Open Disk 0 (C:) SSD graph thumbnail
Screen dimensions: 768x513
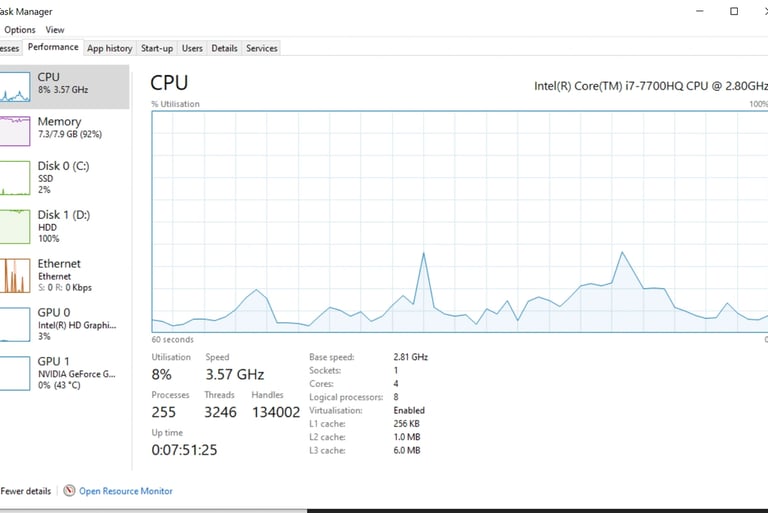pyautogui.click(x=15, y=178)
